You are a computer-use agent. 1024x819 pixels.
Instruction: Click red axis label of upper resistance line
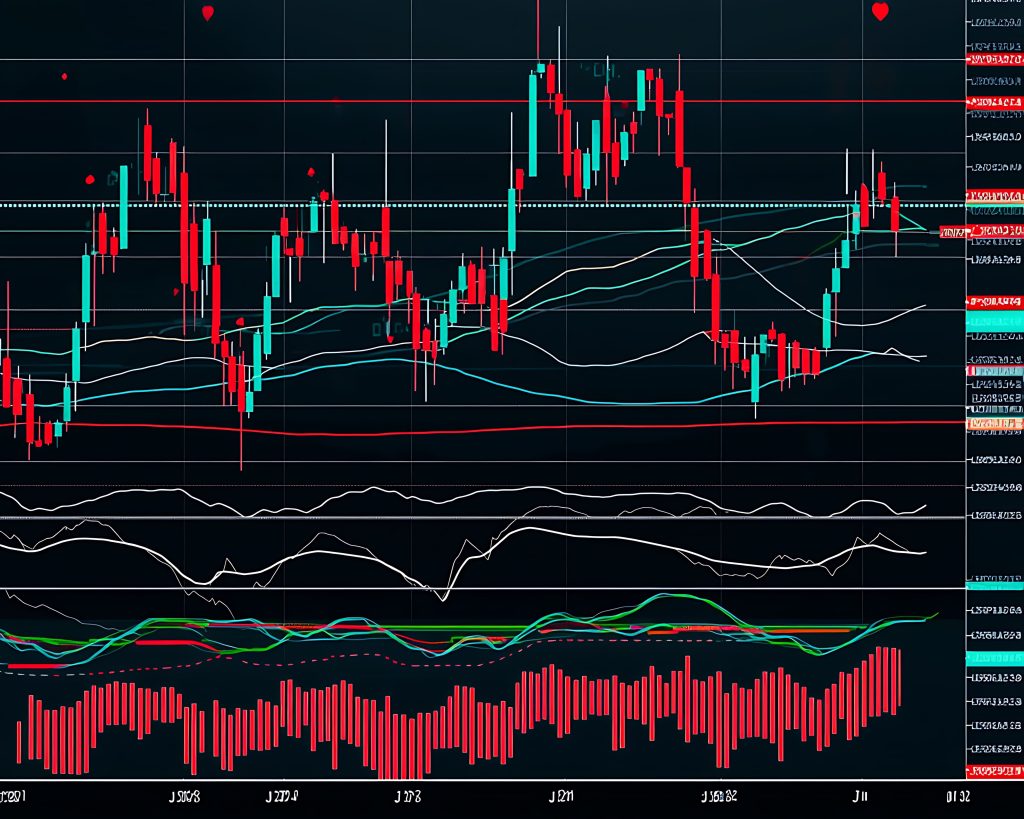994,103
